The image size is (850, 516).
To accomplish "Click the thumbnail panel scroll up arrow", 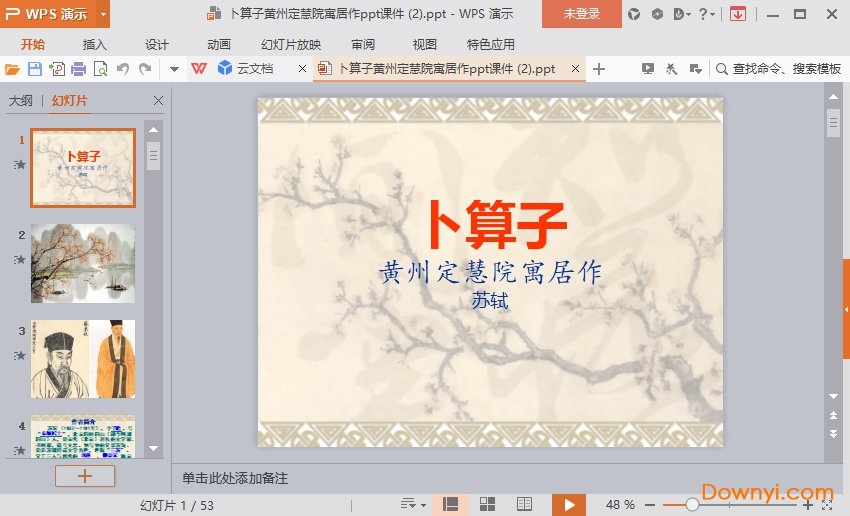I will (153, 130).
